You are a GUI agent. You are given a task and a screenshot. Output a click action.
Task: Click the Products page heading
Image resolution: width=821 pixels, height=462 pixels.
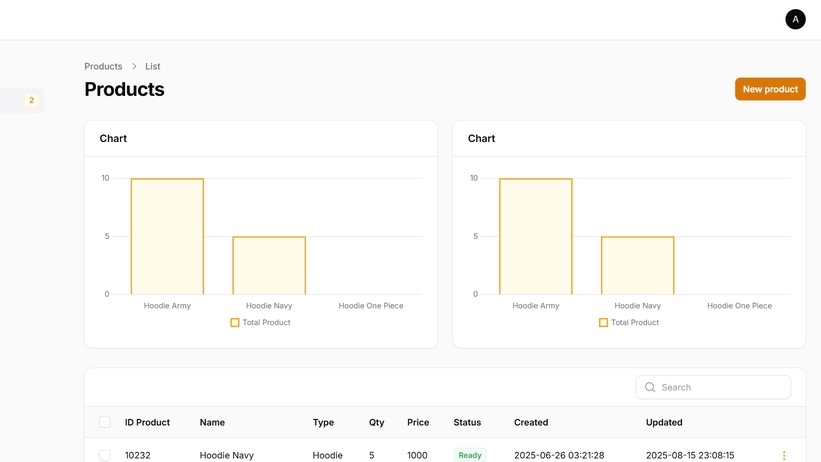[x=124, y=89]
